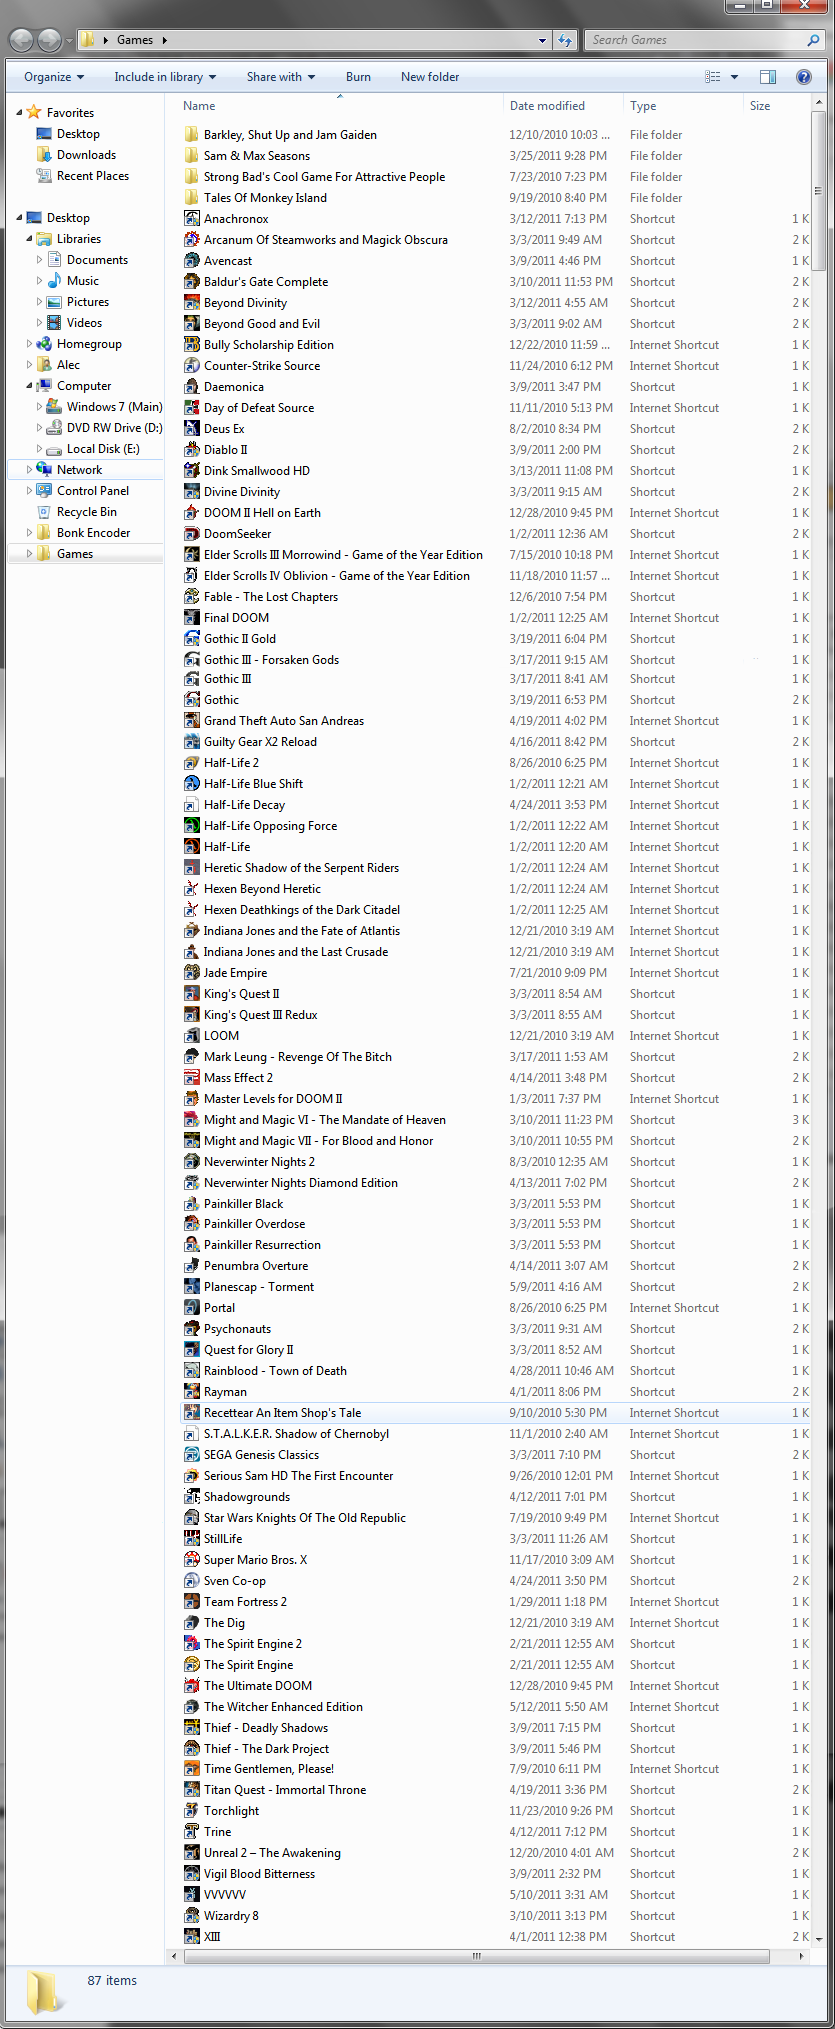Click the Recycle Bin icon in sidebar

pos(44,512)
